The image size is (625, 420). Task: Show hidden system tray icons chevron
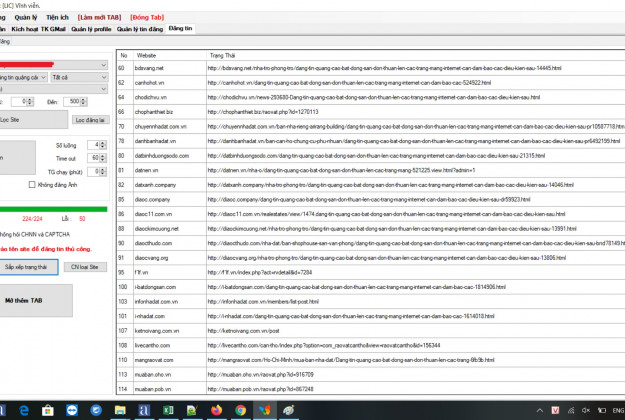pos(540,410)
